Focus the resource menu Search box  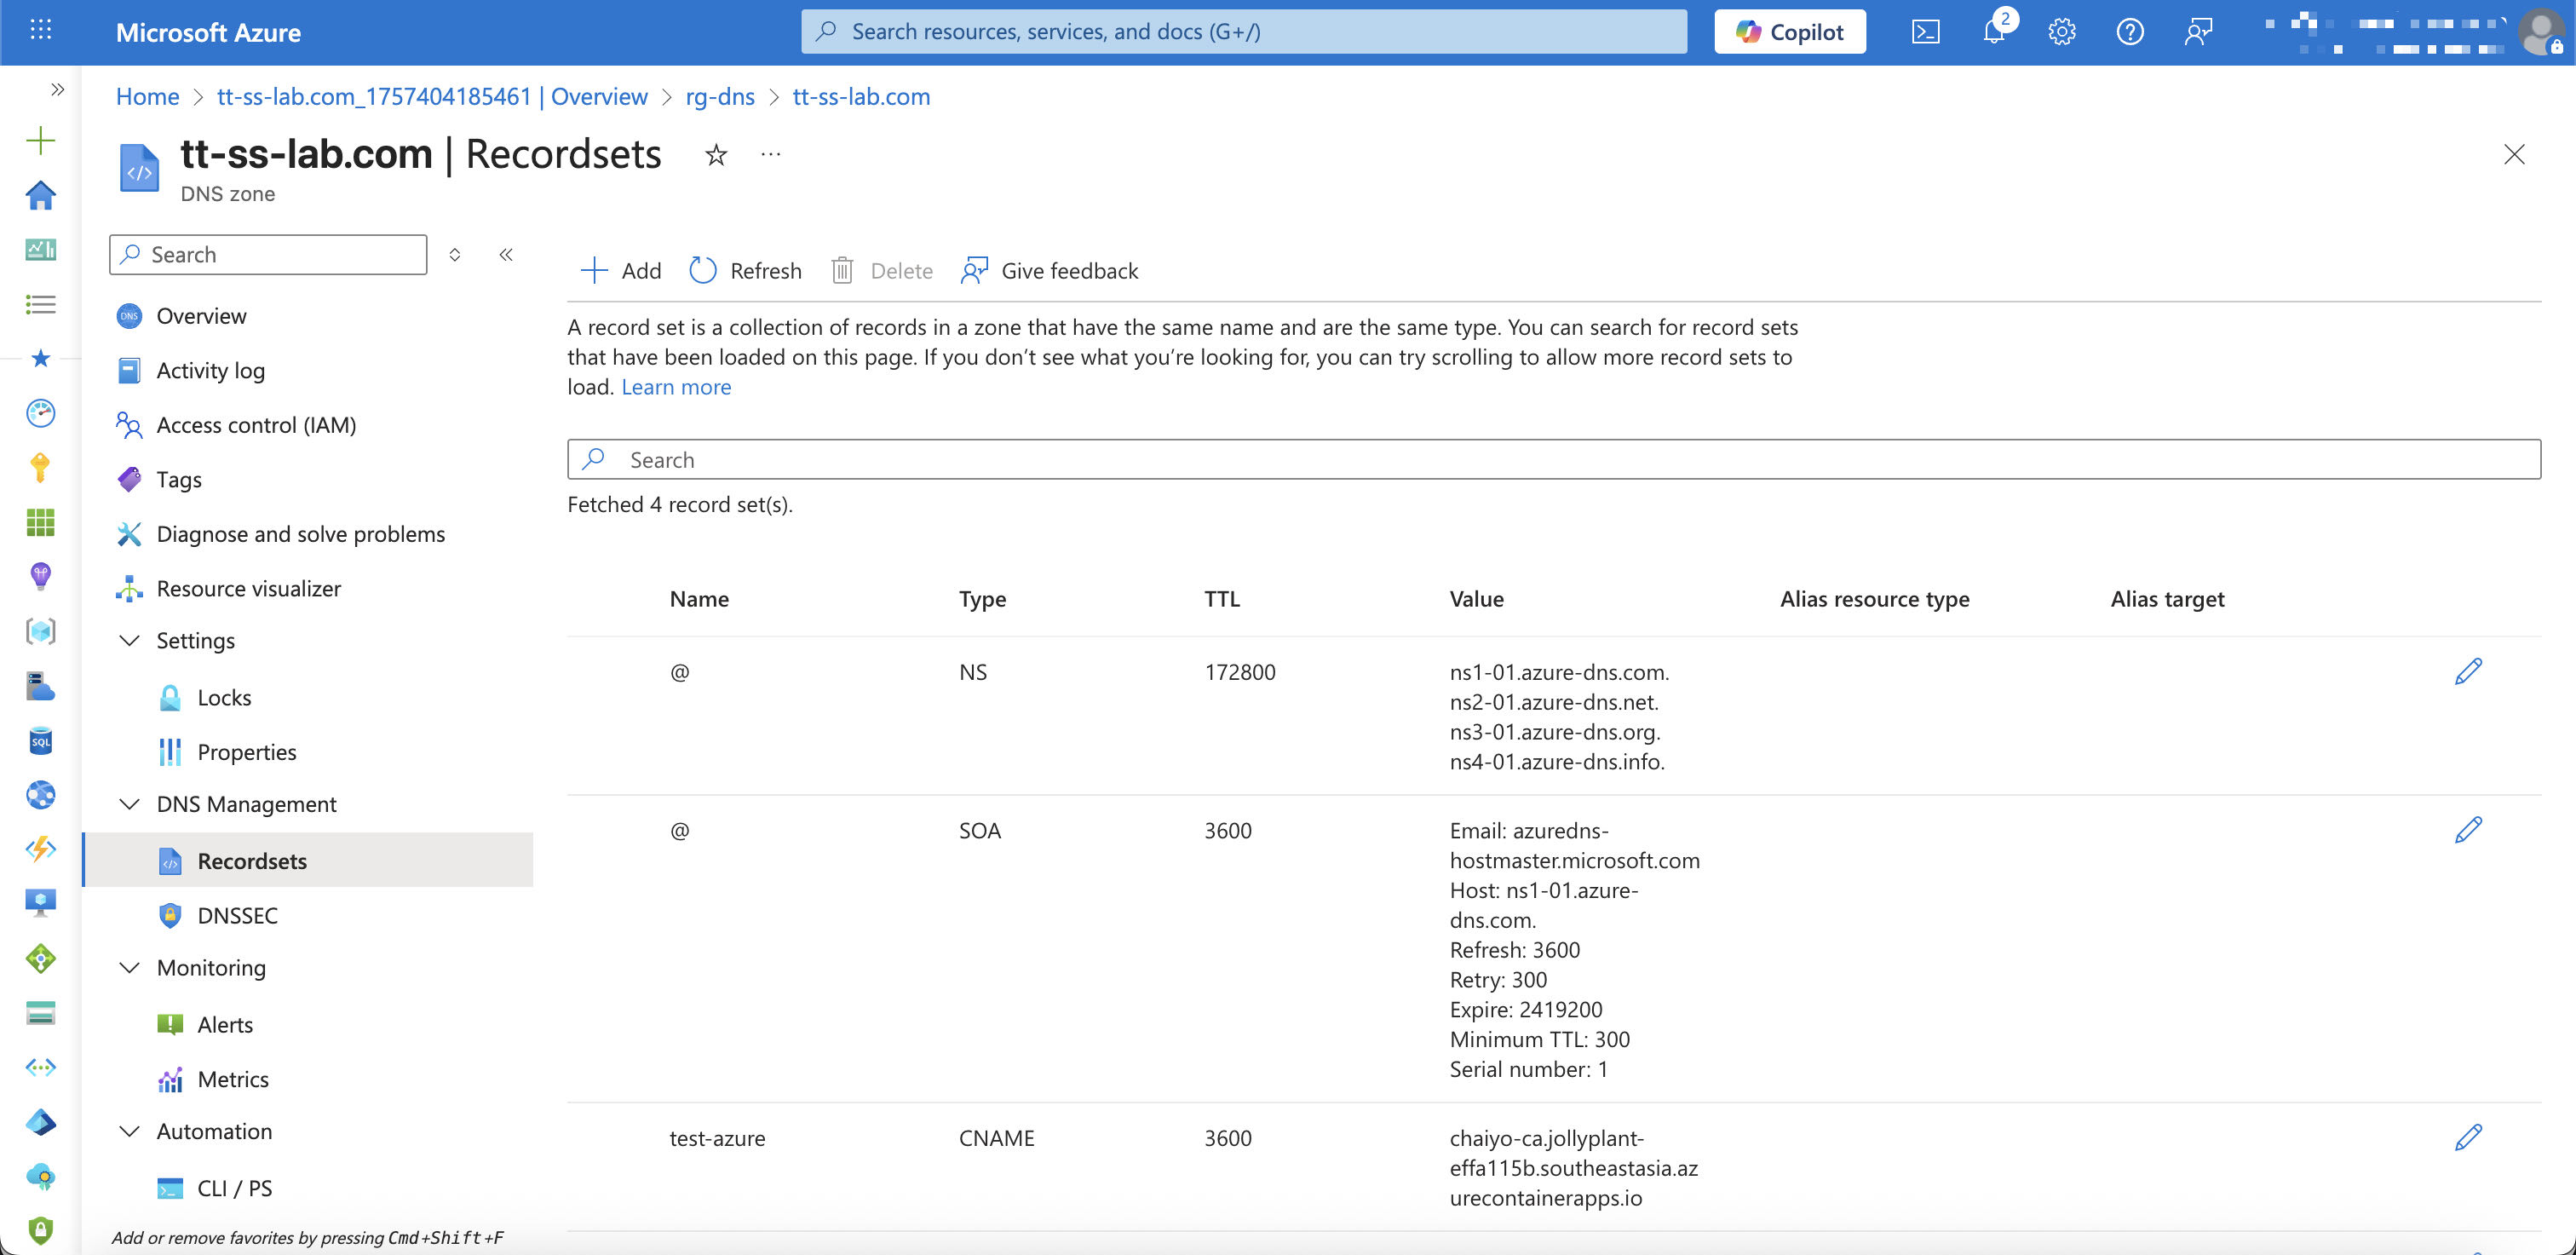tap(268, 254)
